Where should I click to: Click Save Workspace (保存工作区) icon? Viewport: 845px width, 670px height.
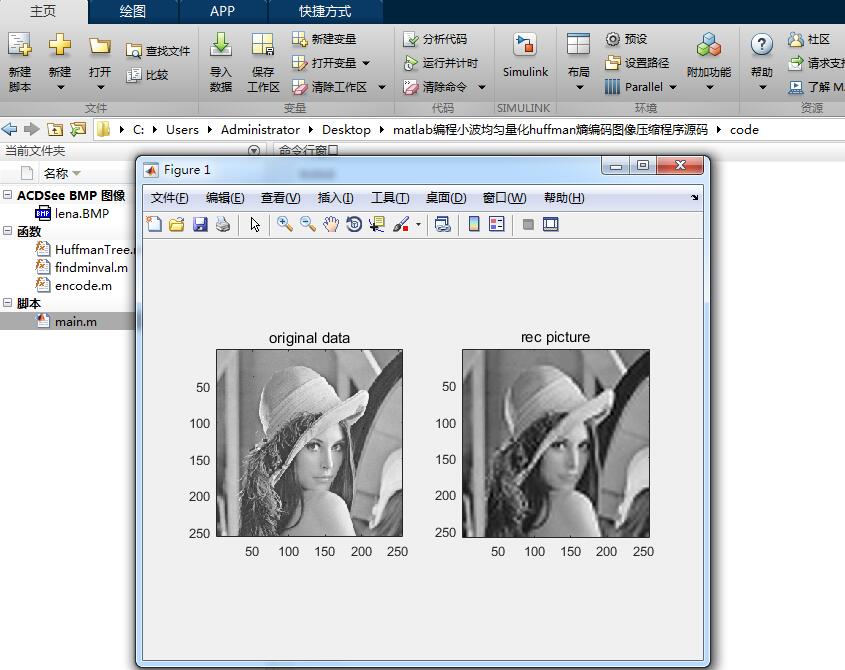pyautogui.click(x=263, y=44)
